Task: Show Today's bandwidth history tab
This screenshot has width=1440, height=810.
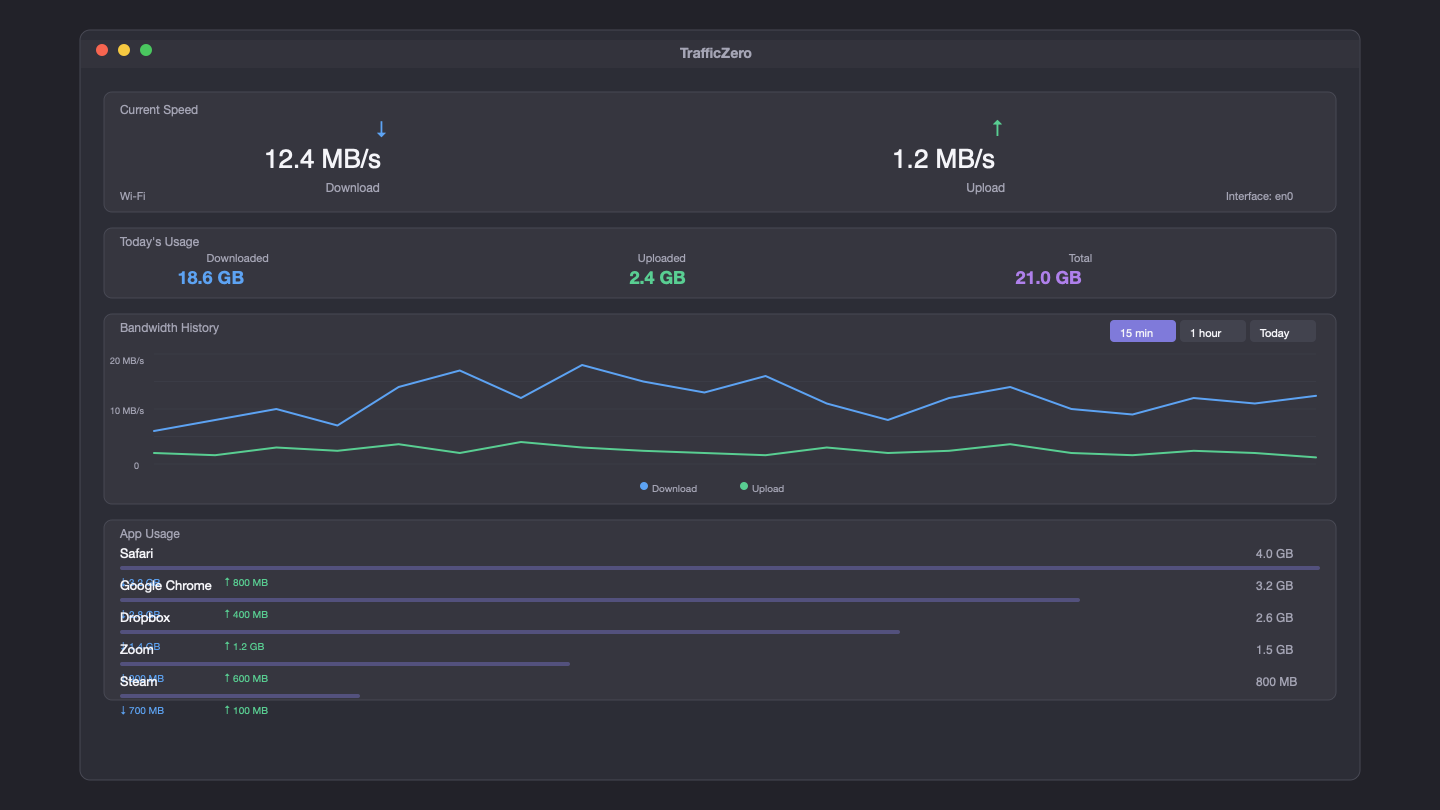Action: (x=1283, y=332)
